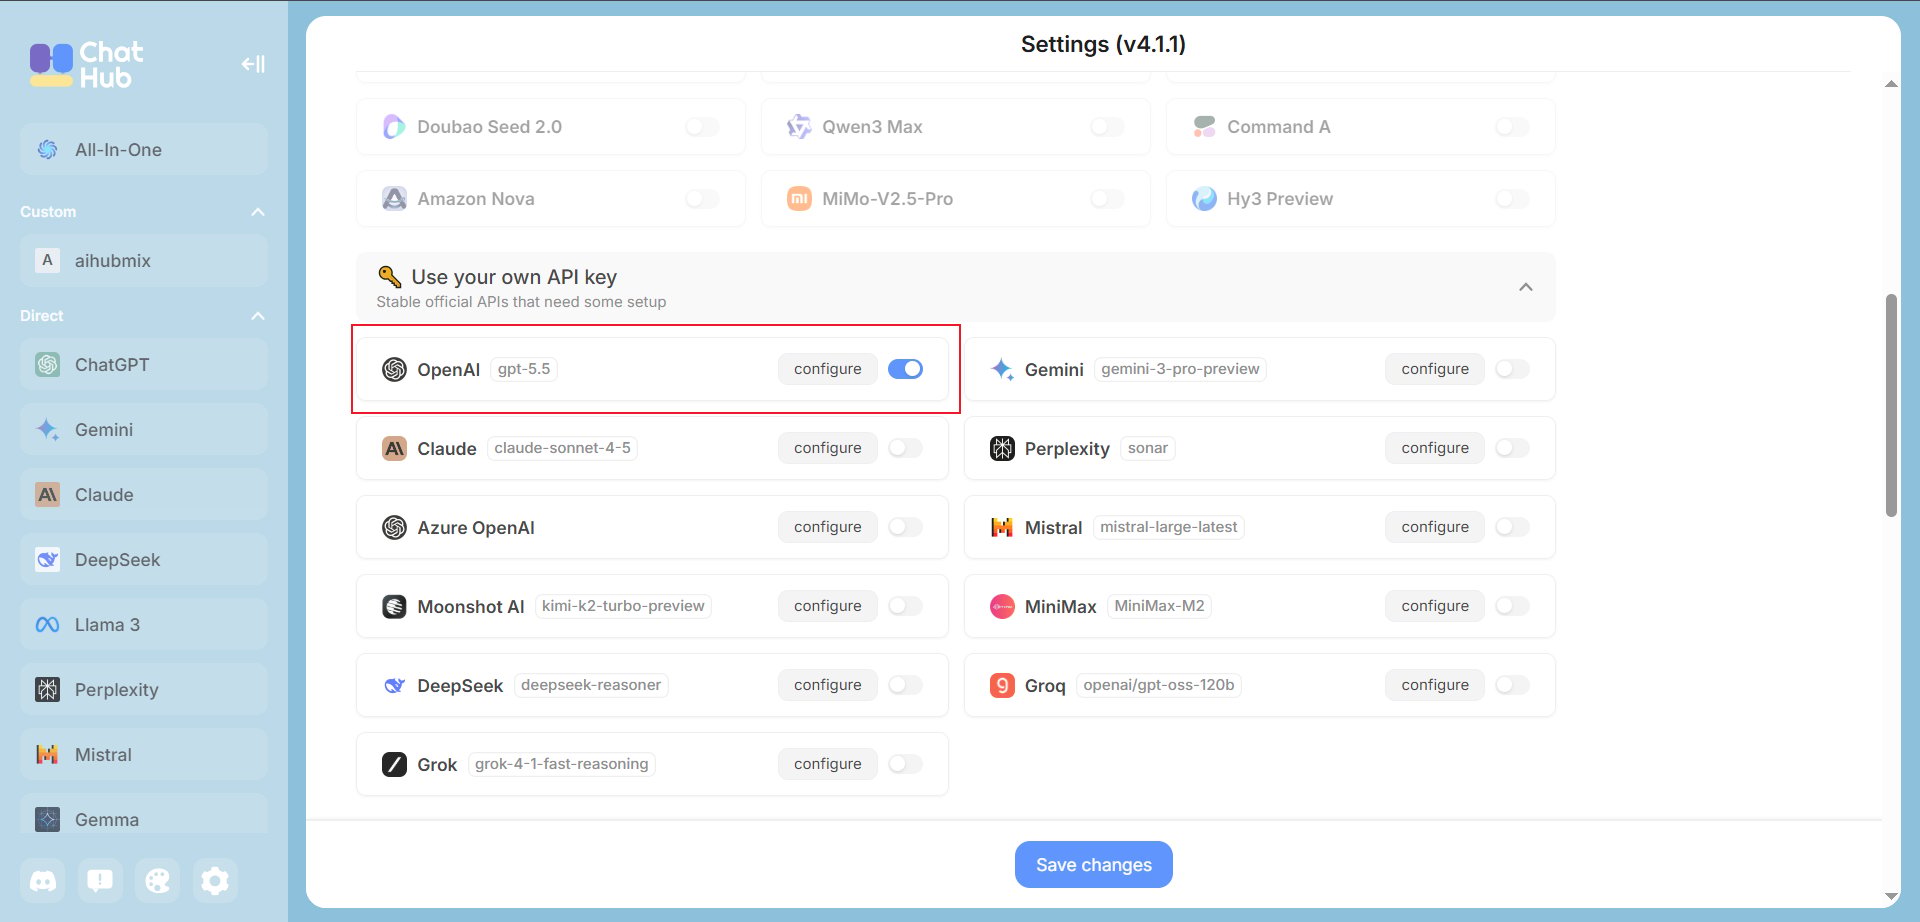Viewport: 1920px width, 922px height.
Task: Open the theme palette icon
Action: (x=158, y=881)
